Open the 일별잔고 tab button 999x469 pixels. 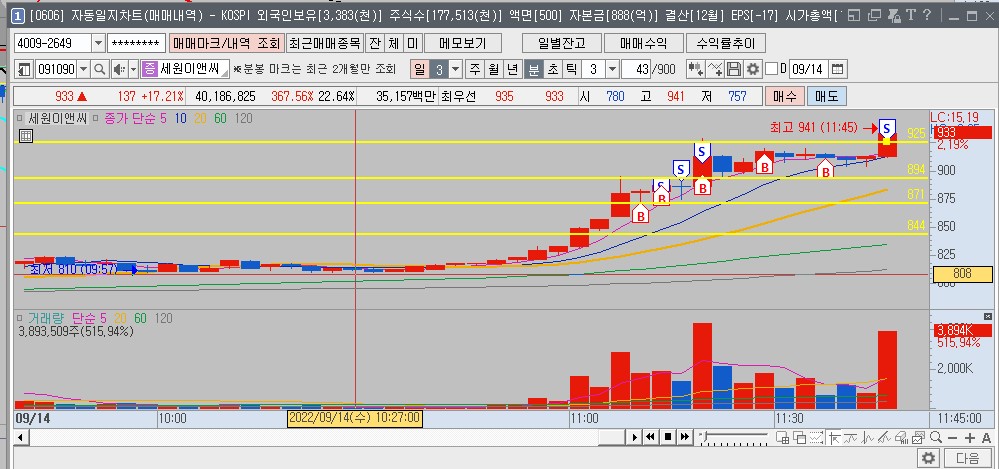[561, 43]
